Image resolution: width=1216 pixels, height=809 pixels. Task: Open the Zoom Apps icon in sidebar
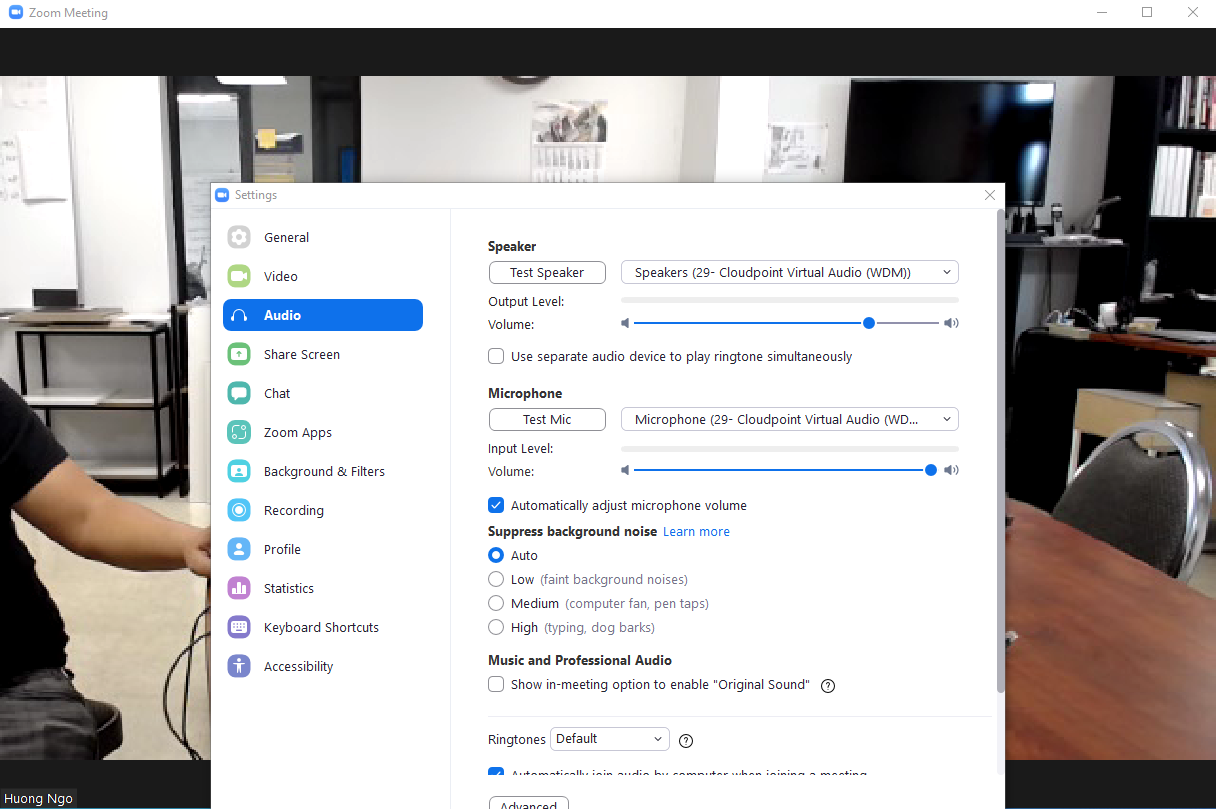239,432
